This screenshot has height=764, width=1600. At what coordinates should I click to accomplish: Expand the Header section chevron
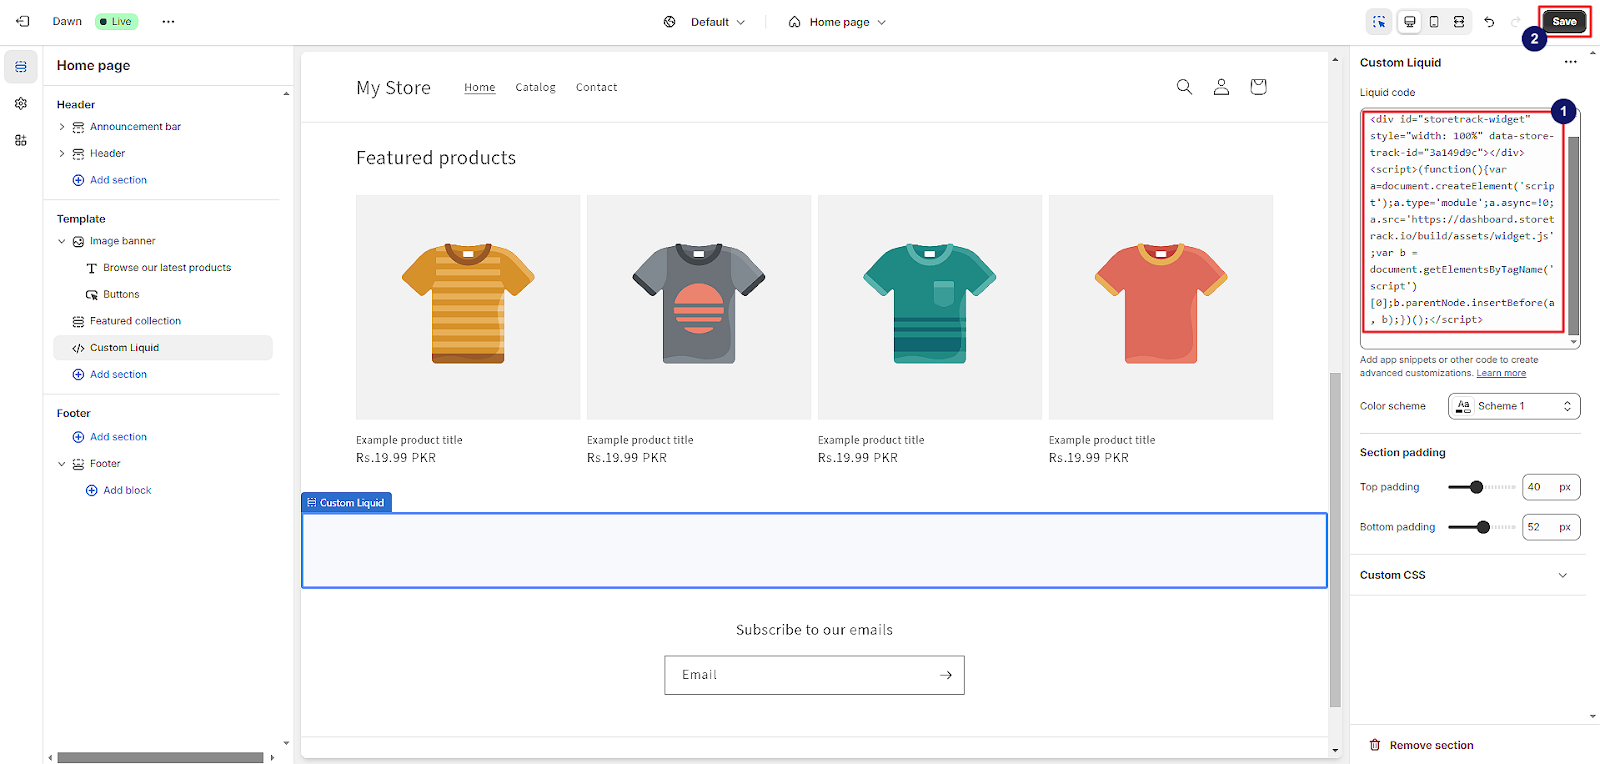(62, 154)
